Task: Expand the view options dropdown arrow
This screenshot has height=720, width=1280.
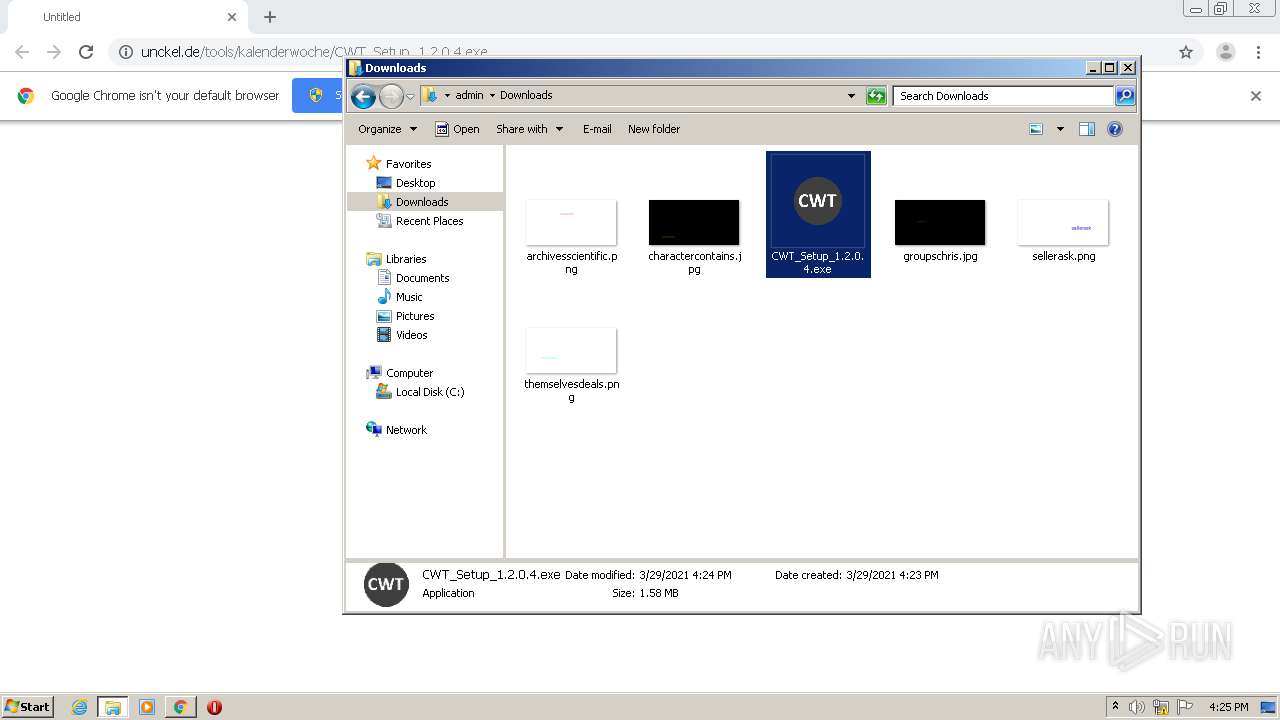Action: click(x=1060, y=129)
